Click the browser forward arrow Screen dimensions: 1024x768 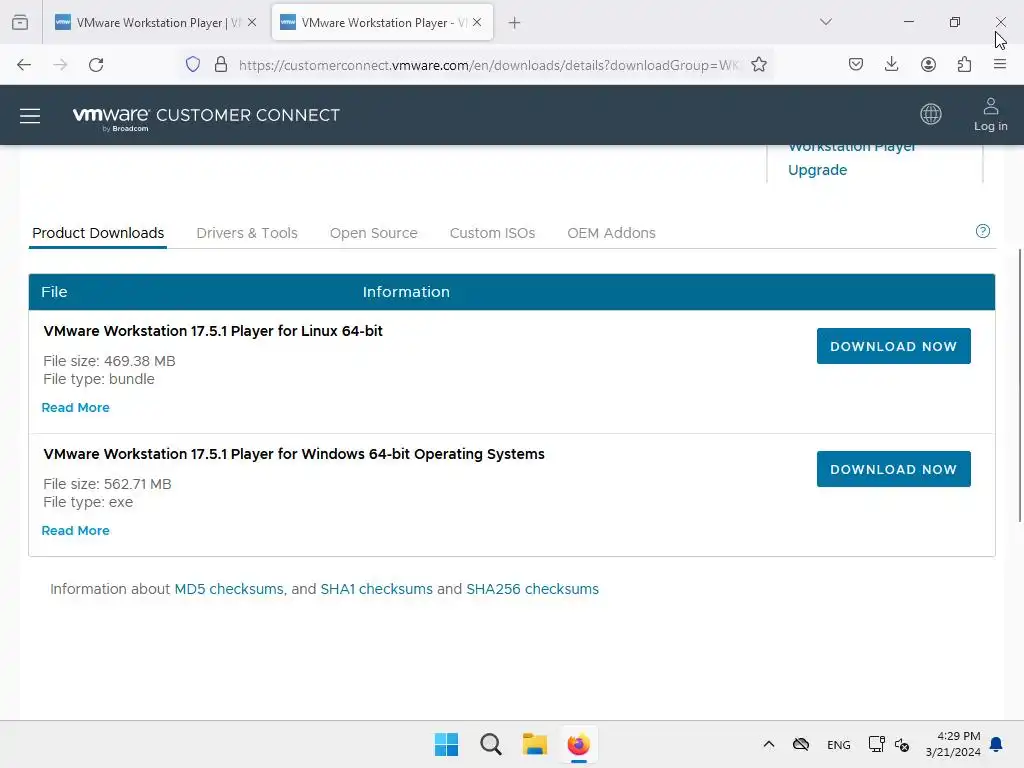click(x=60, y=65)
